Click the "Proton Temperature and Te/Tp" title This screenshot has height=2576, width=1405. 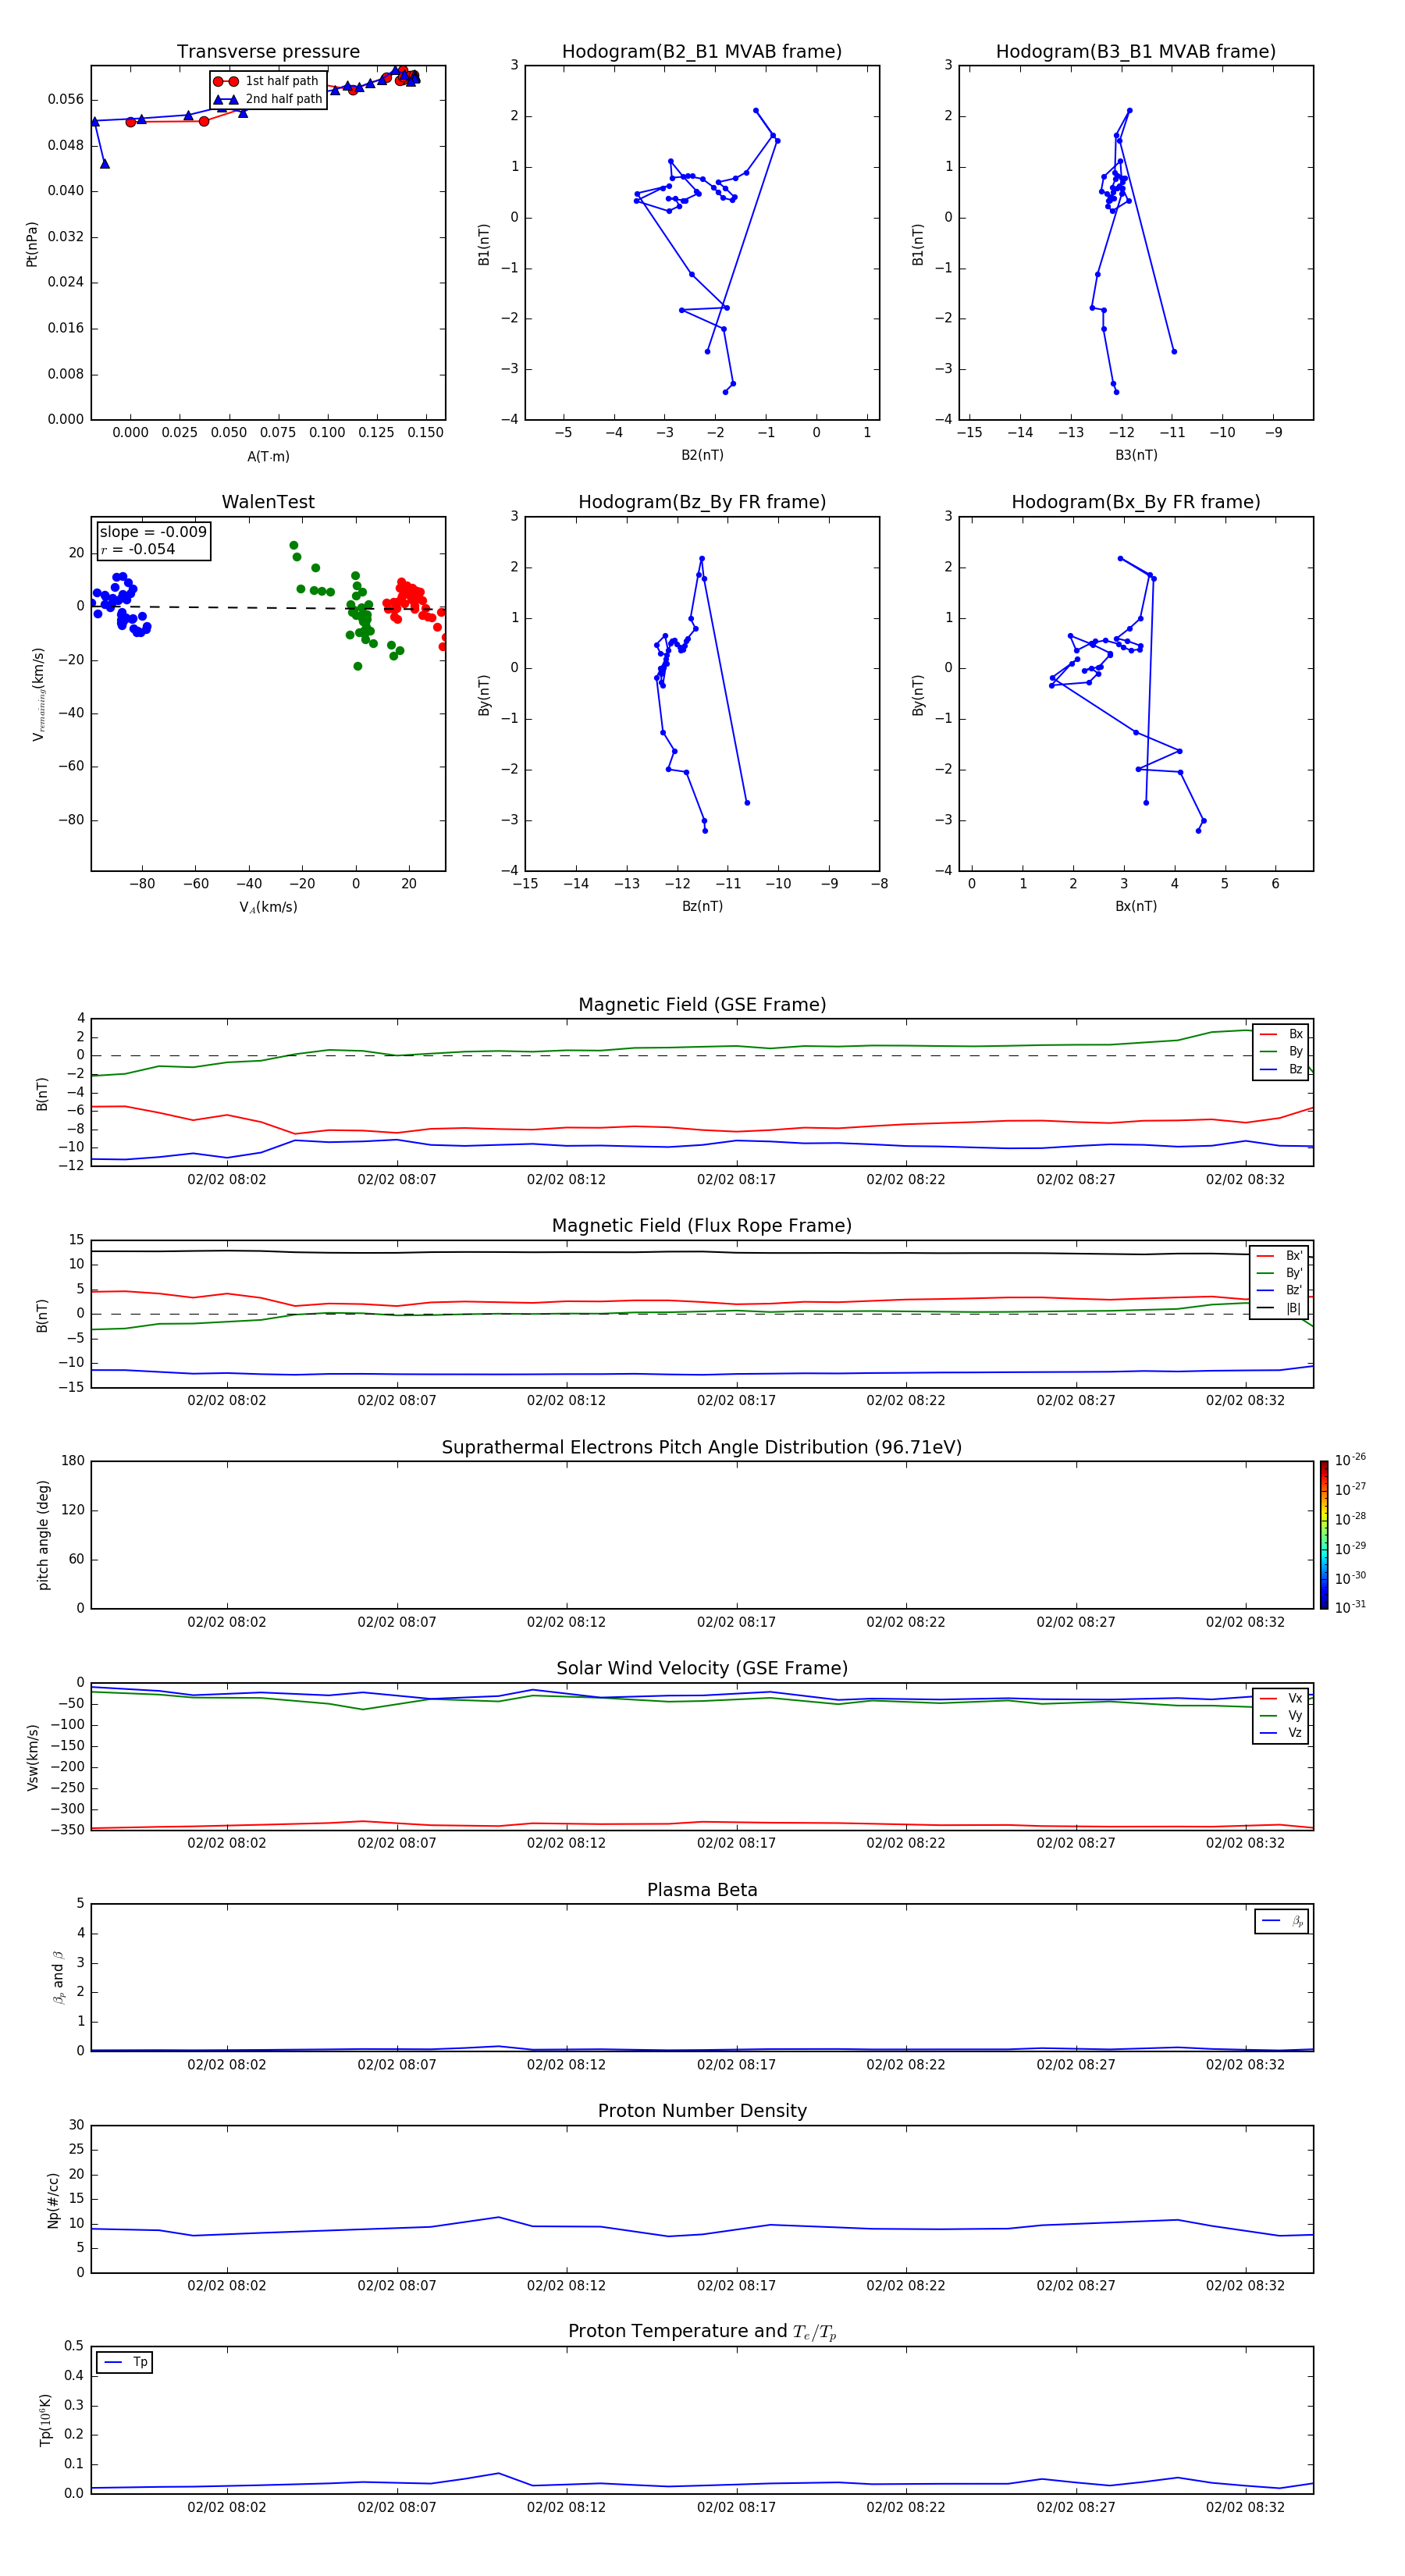click(702, 2331)
